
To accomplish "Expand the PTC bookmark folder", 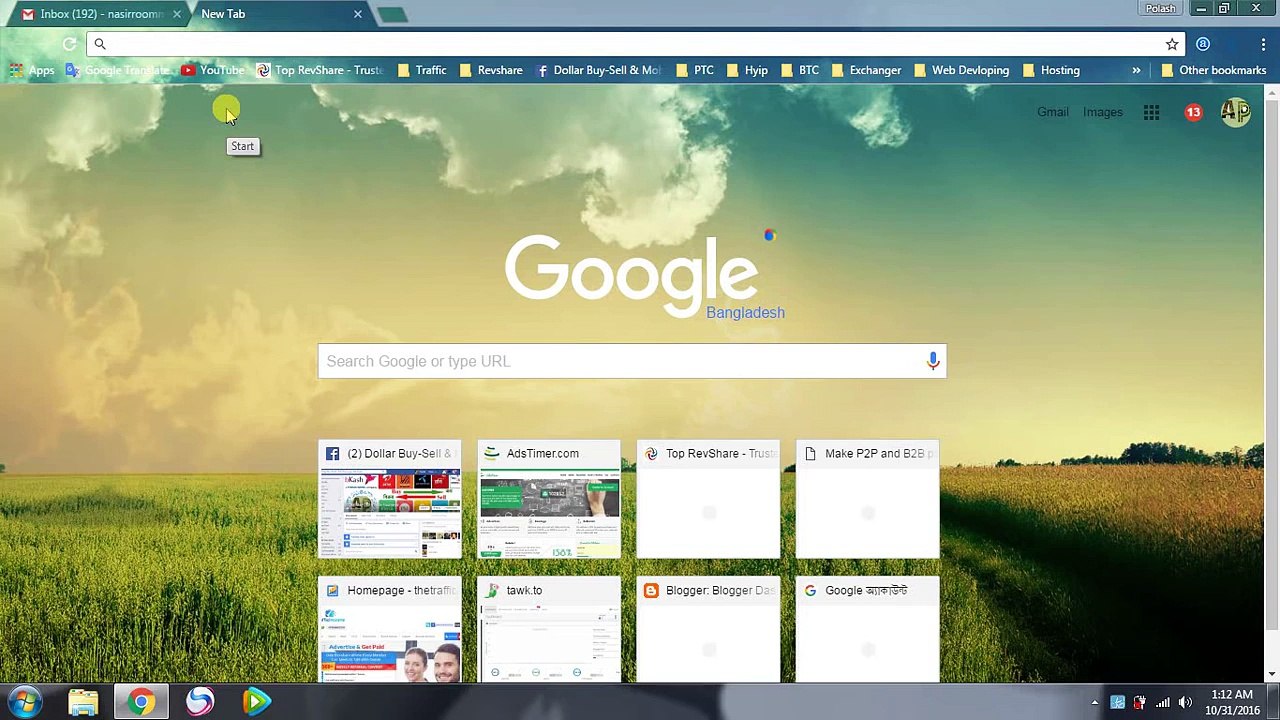I will tap(694, 70).
